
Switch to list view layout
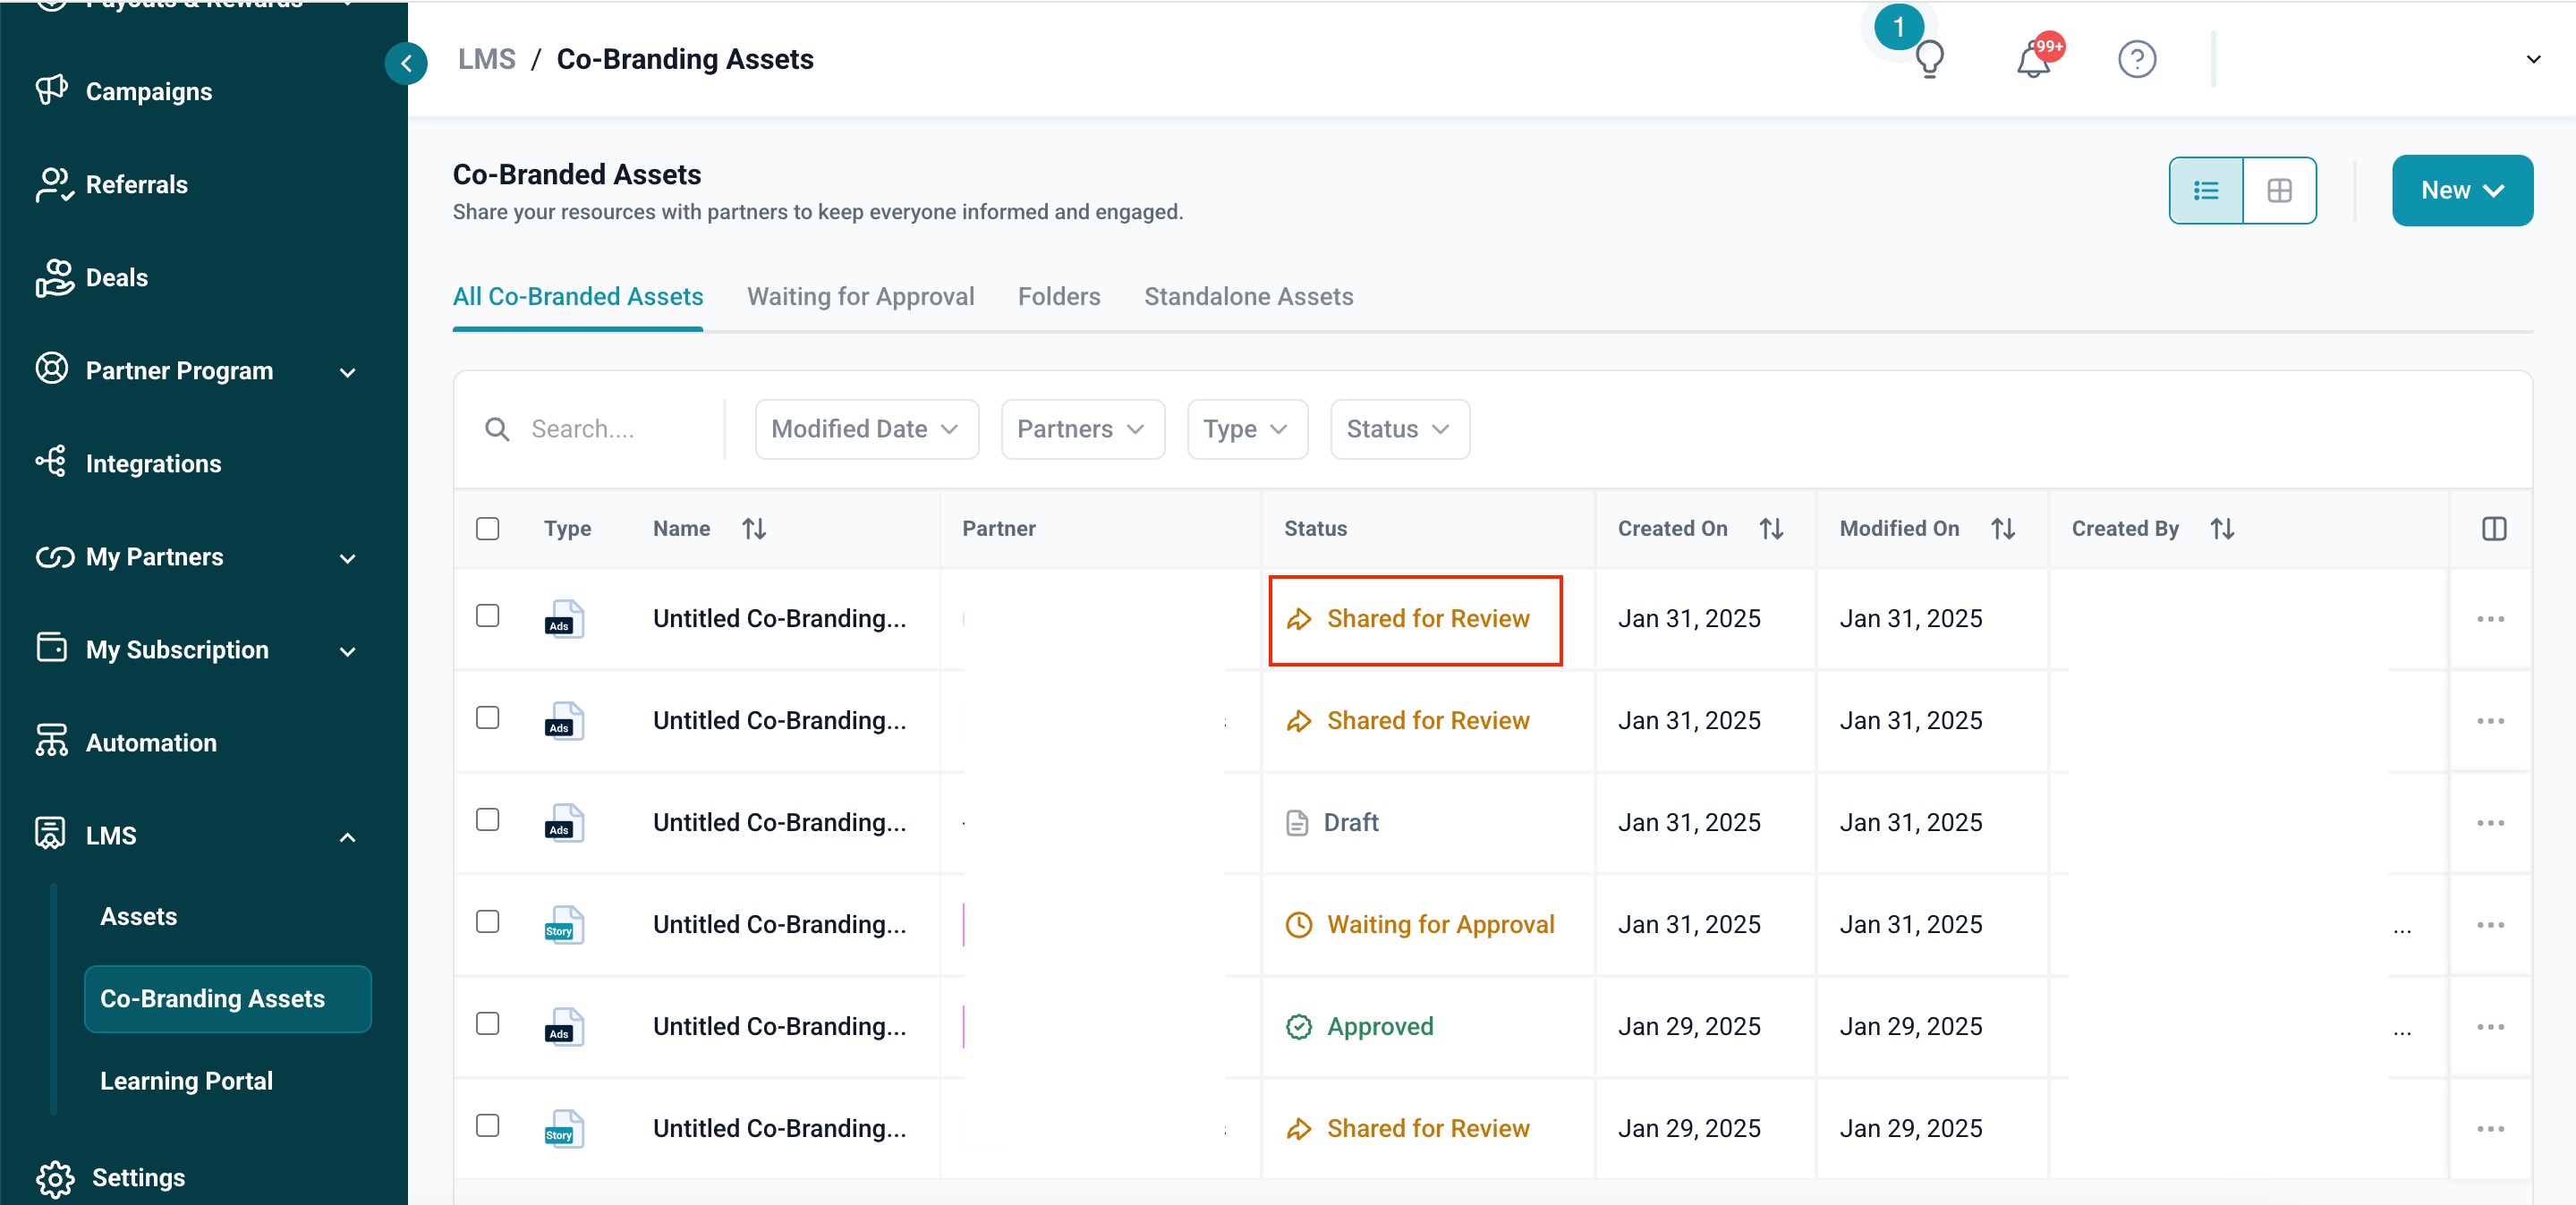2206,190
